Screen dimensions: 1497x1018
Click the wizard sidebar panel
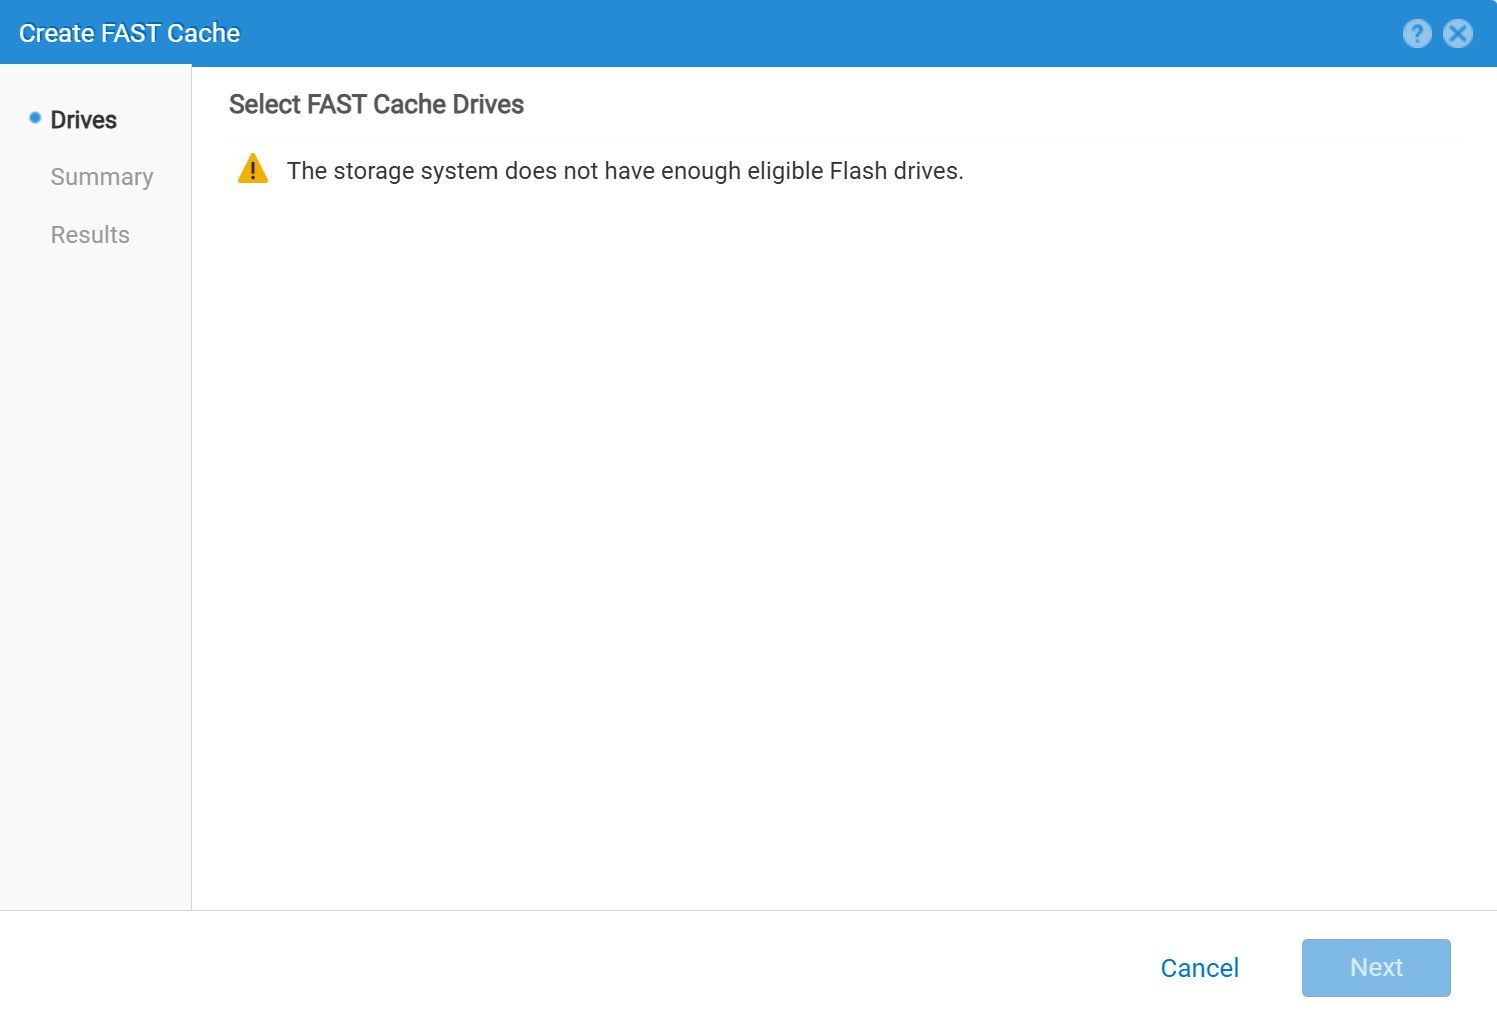tap(95, 500)
